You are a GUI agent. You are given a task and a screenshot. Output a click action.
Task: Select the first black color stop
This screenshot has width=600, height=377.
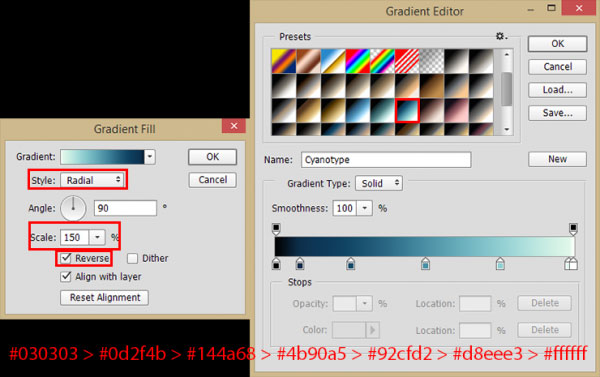tap(276, 264)
